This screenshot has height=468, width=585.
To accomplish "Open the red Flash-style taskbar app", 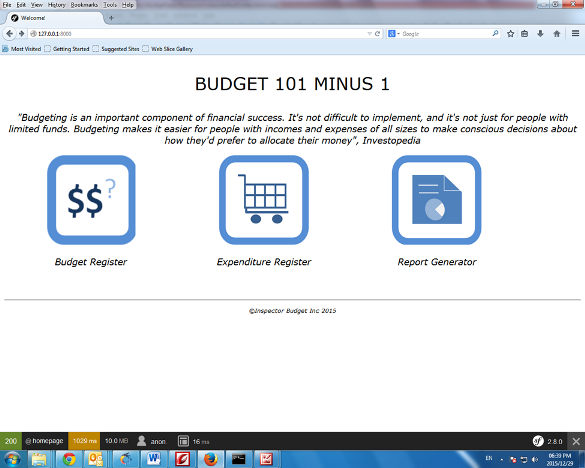I will [182, 459].
